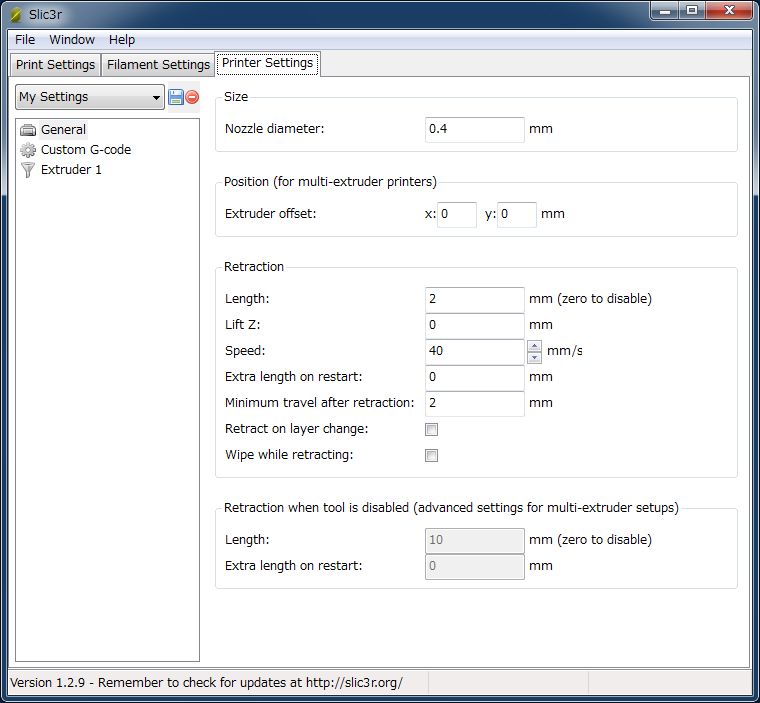The height and width of the screenshot is (703, 760).
Task: Click the gear icon beside Custom G-code
Action: tap(28, 150)
